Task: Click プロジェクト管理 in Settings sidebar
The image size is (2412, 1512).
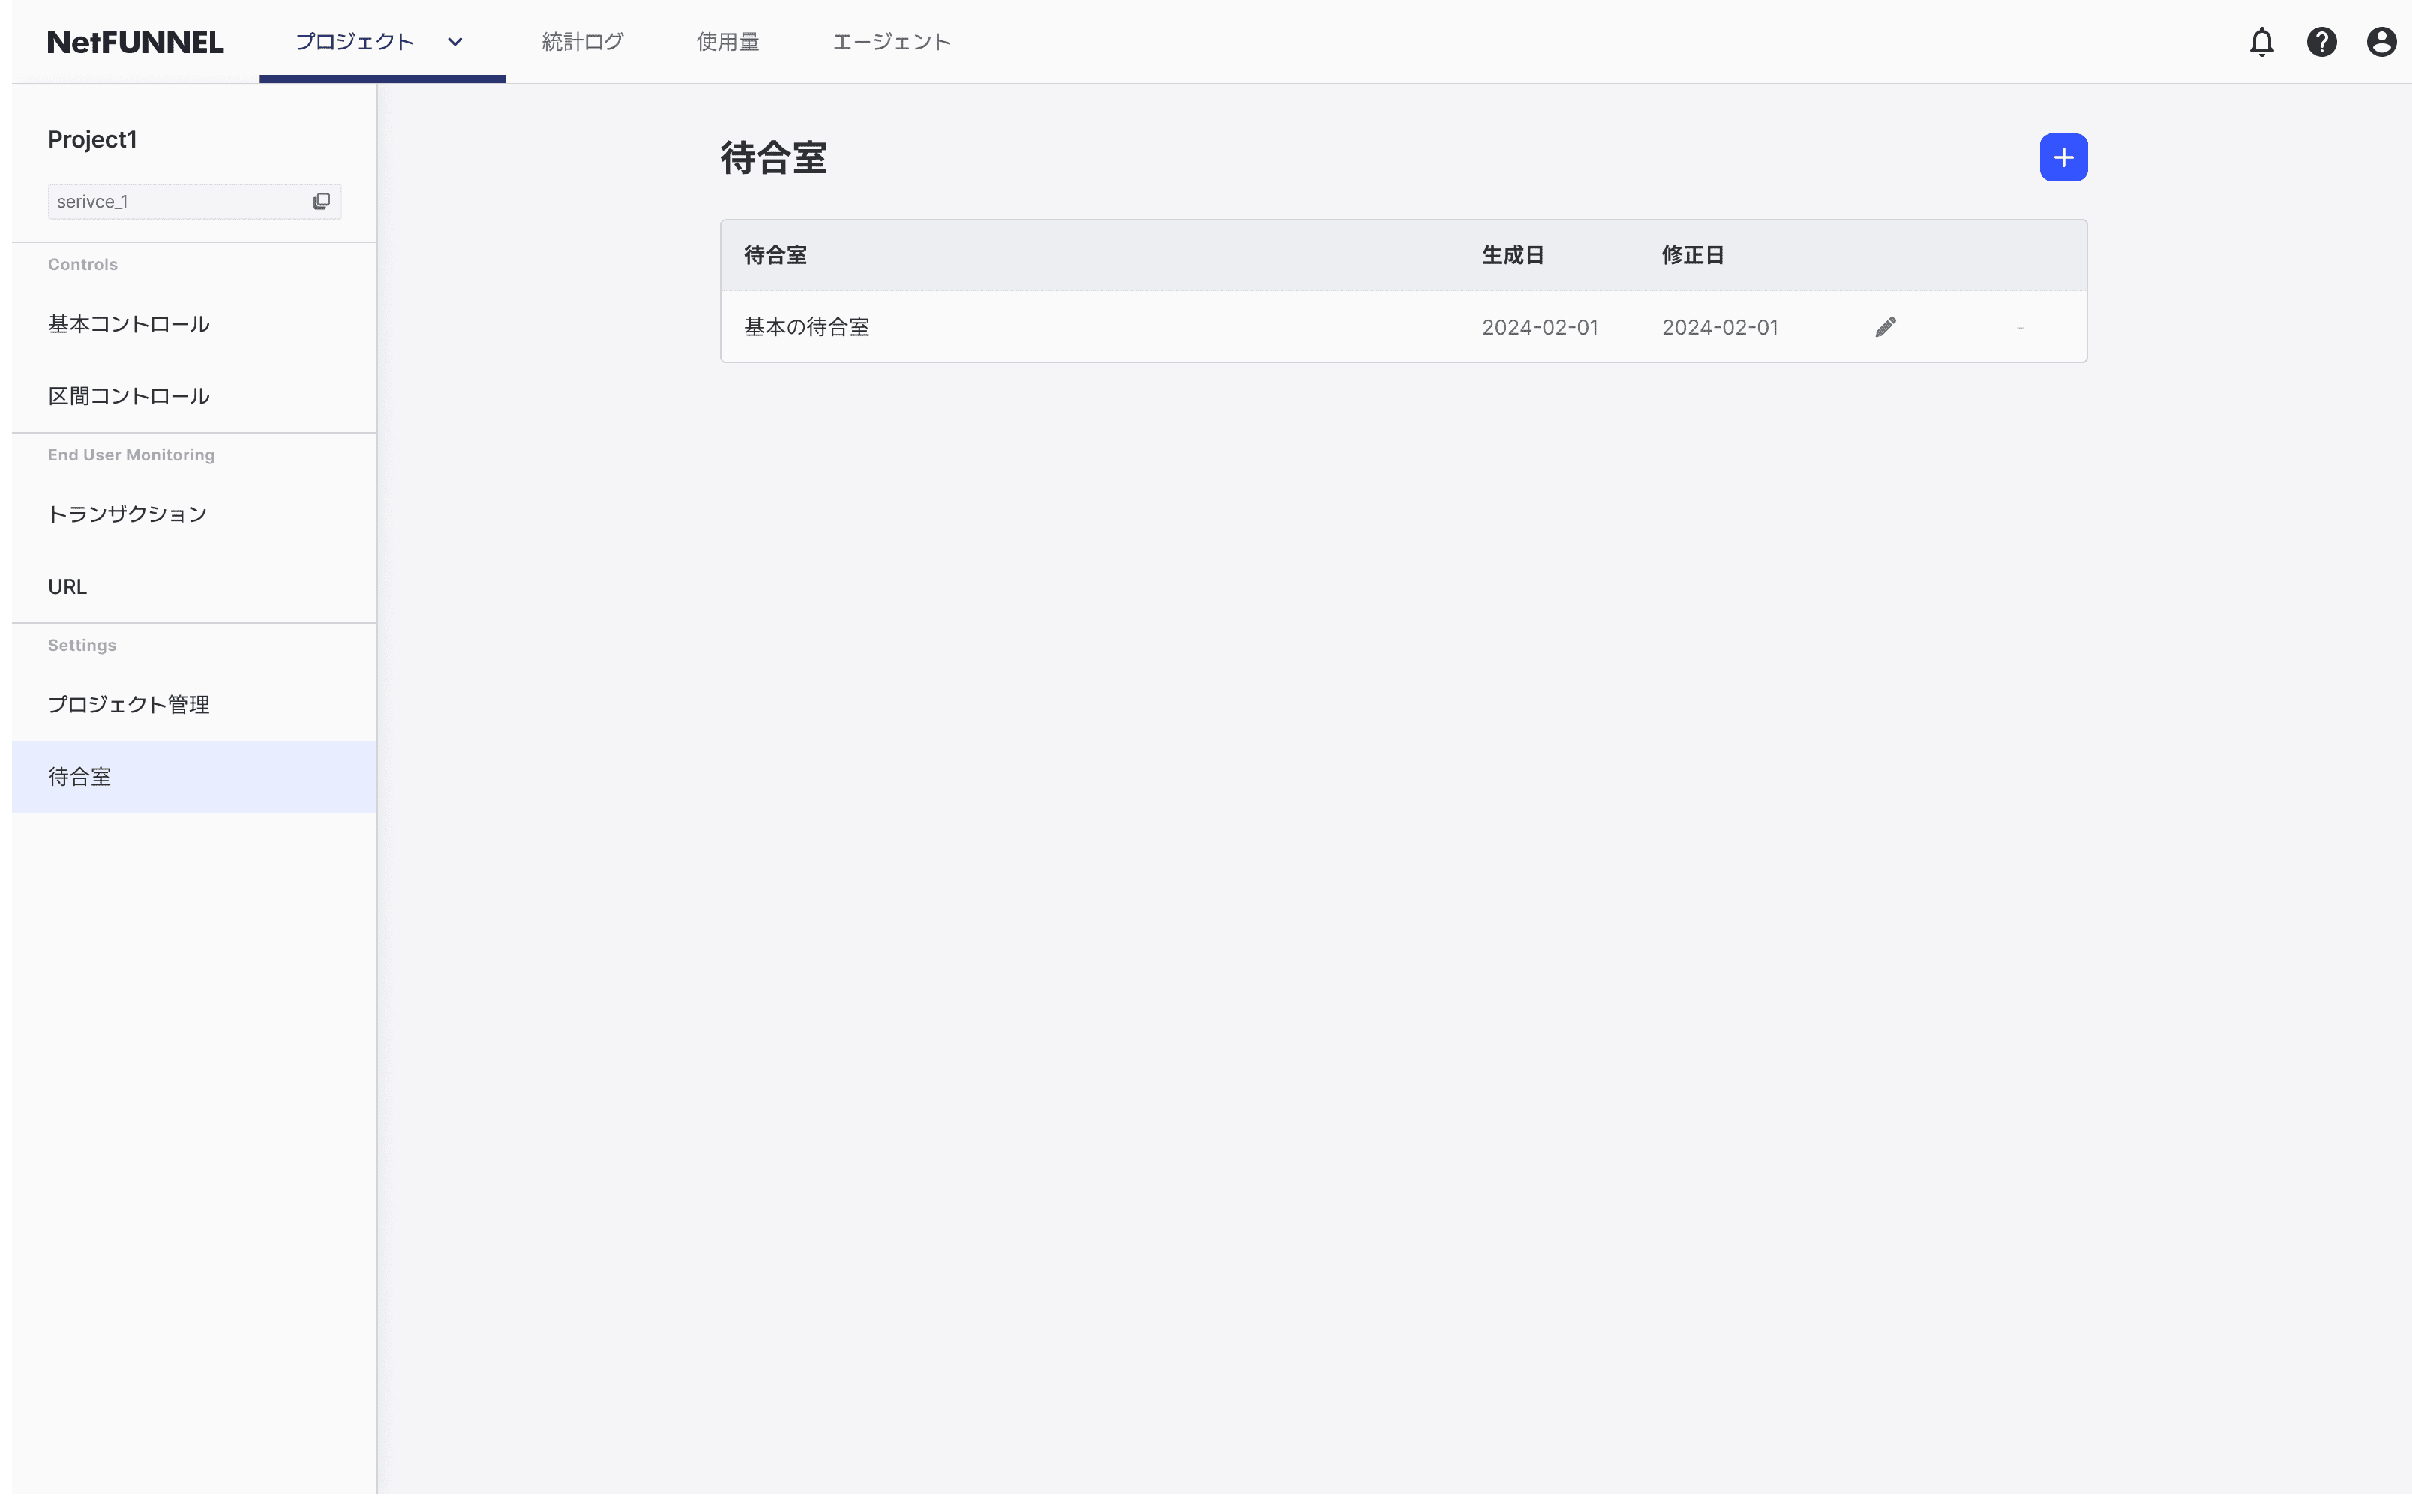Action: coord(130,703)
